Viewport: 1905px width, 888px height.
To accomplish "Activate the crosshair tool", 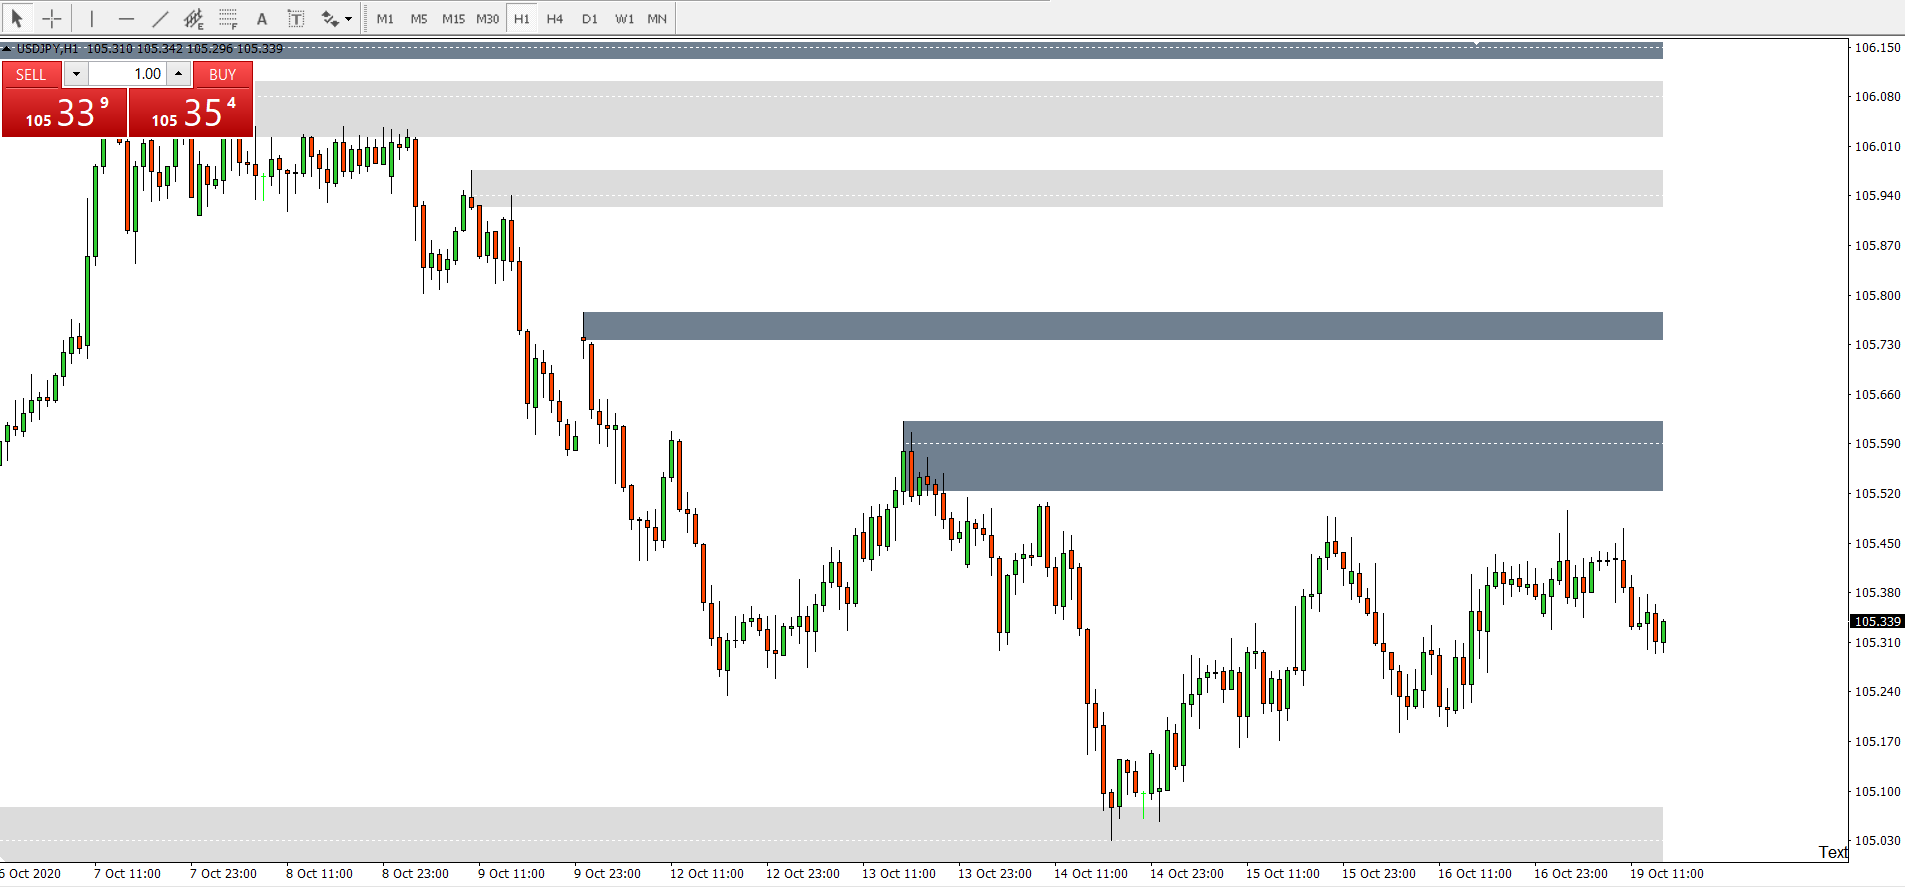I will (52, 18).
